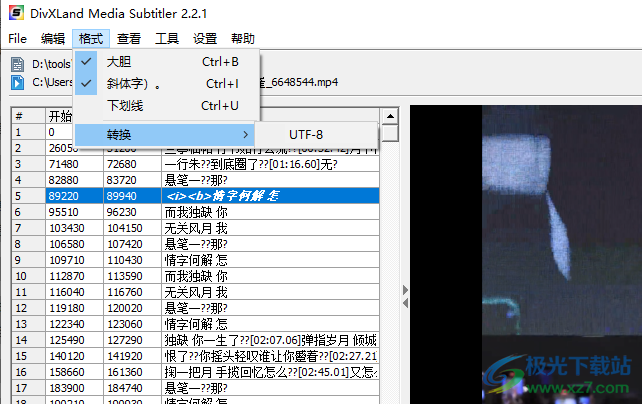The image size is (642, 404).
Task: Click the right-pointing panel splitter arrow
Action: click(x=405, y=290)
